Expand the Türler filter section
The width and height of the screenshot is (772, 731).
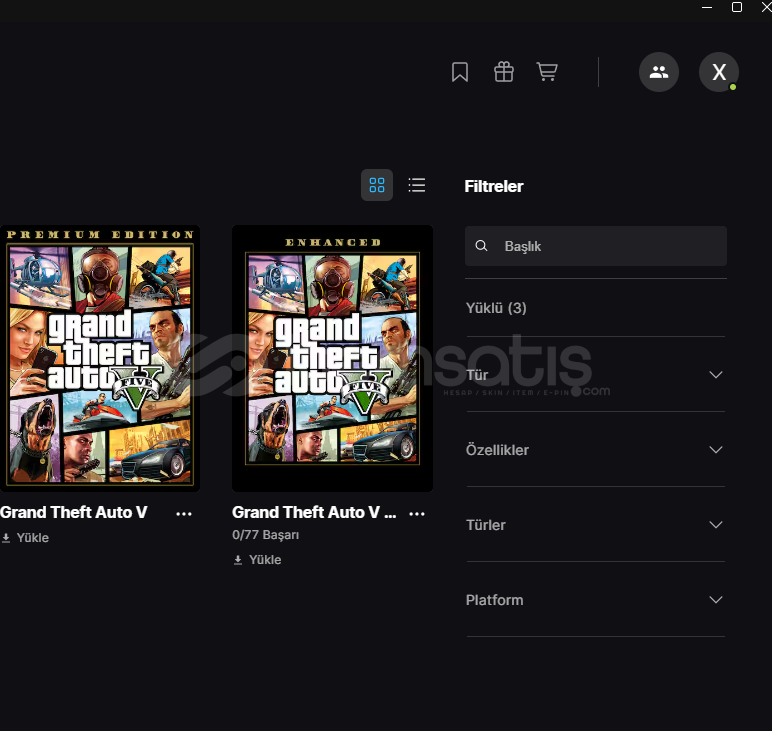(x=715, y=525)
